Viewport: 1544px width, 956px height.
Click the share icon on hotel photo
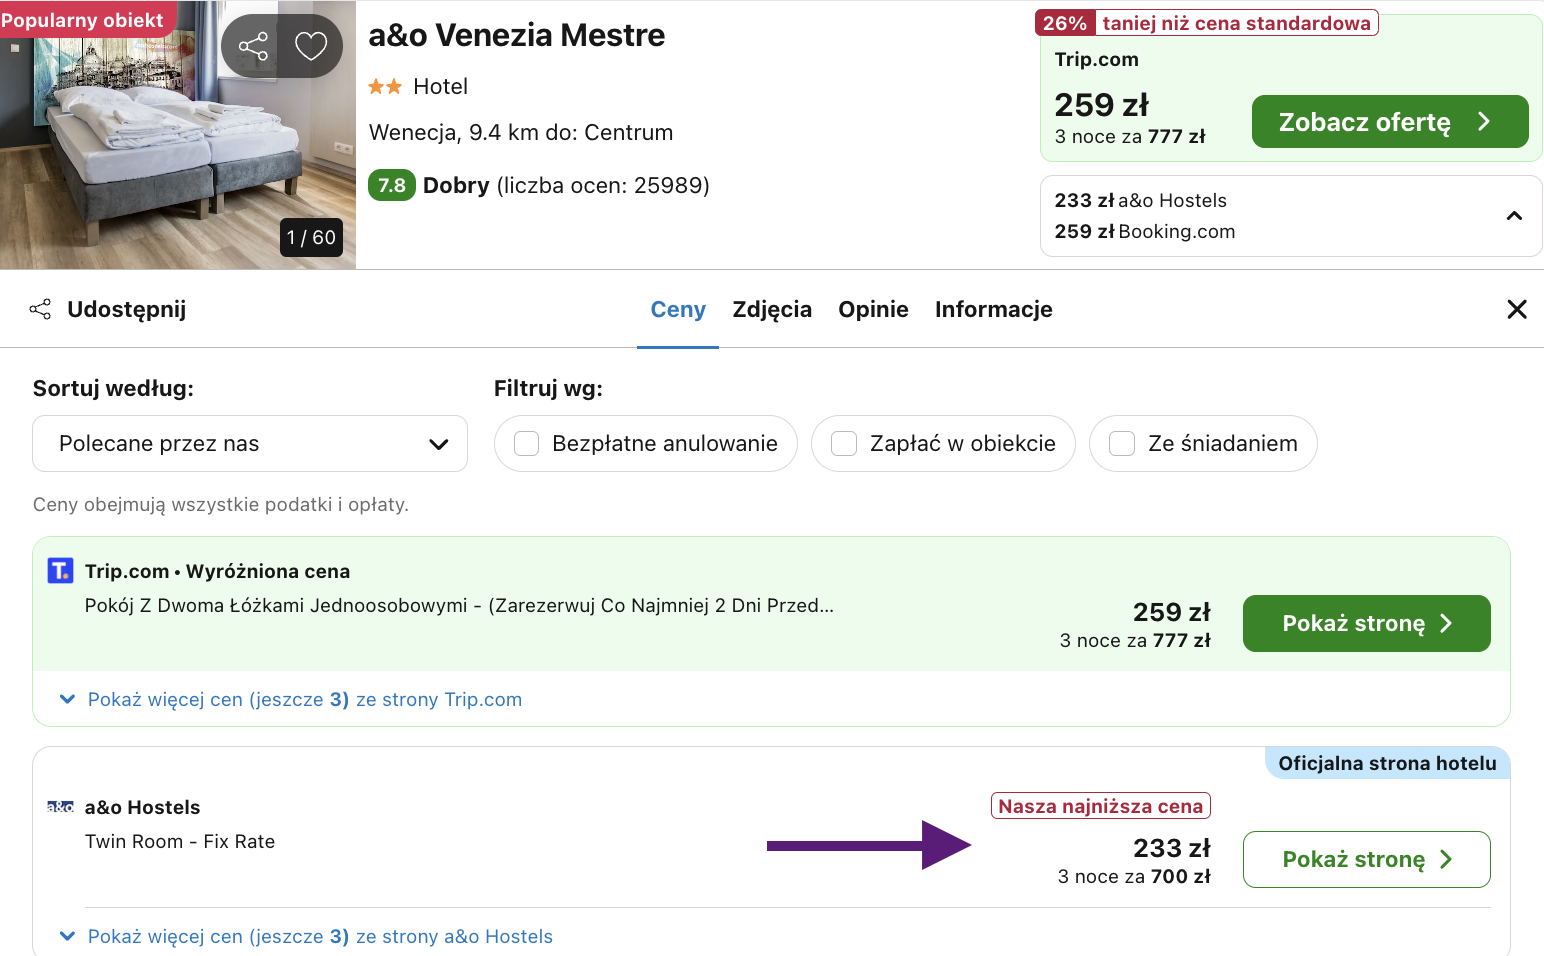(x=253, y=46)
